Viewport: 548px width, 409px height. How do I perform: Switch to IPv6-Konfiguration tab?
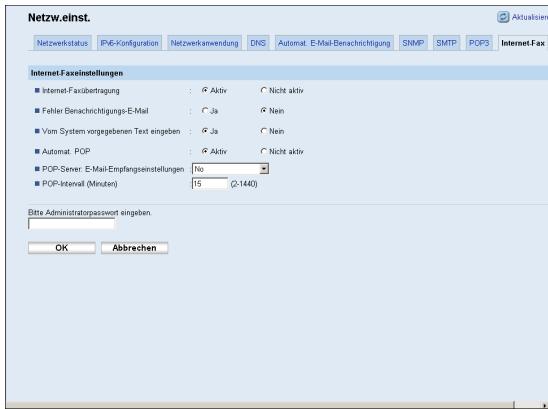pos(129,43)
